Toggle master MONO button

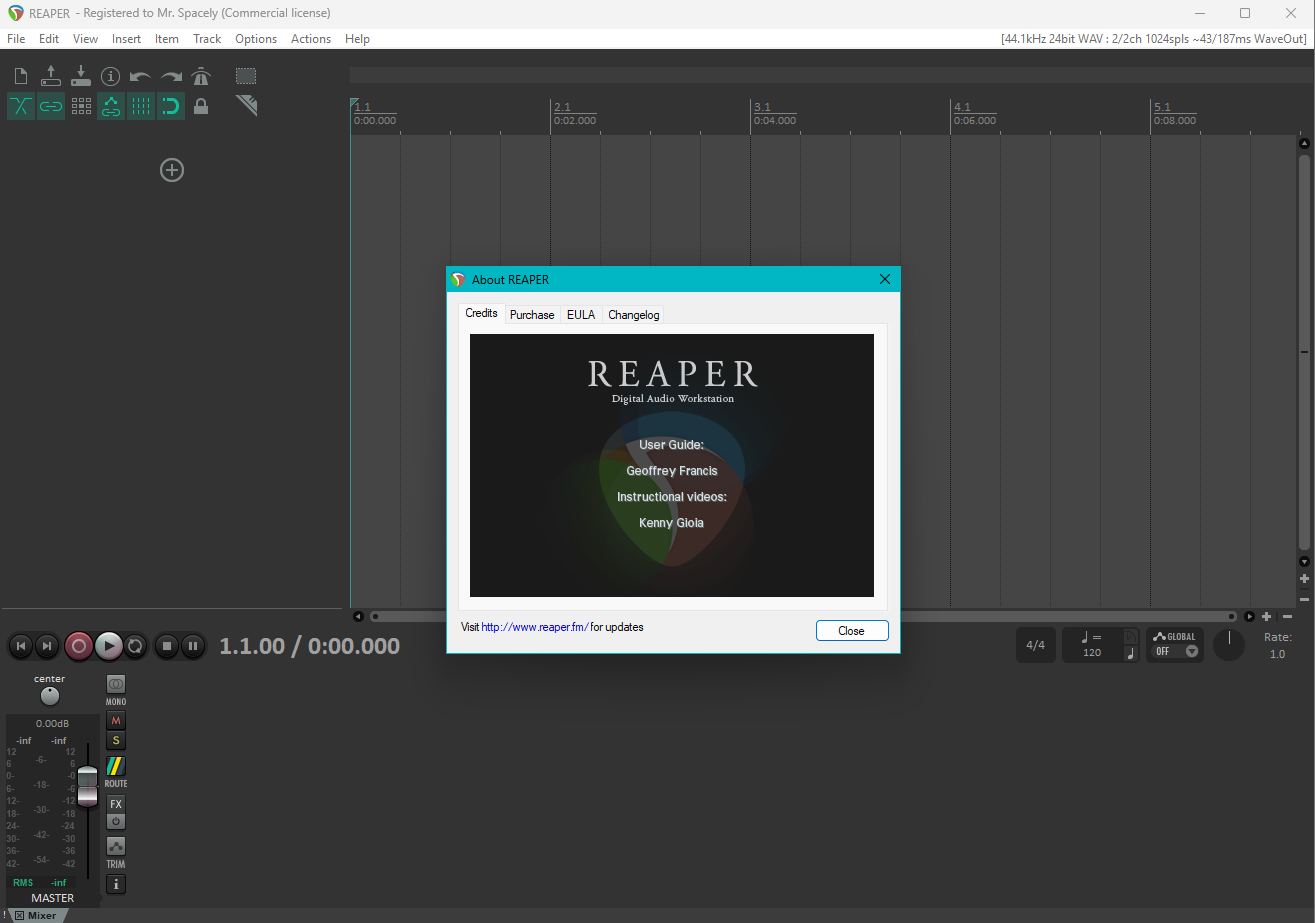(116, 684)
